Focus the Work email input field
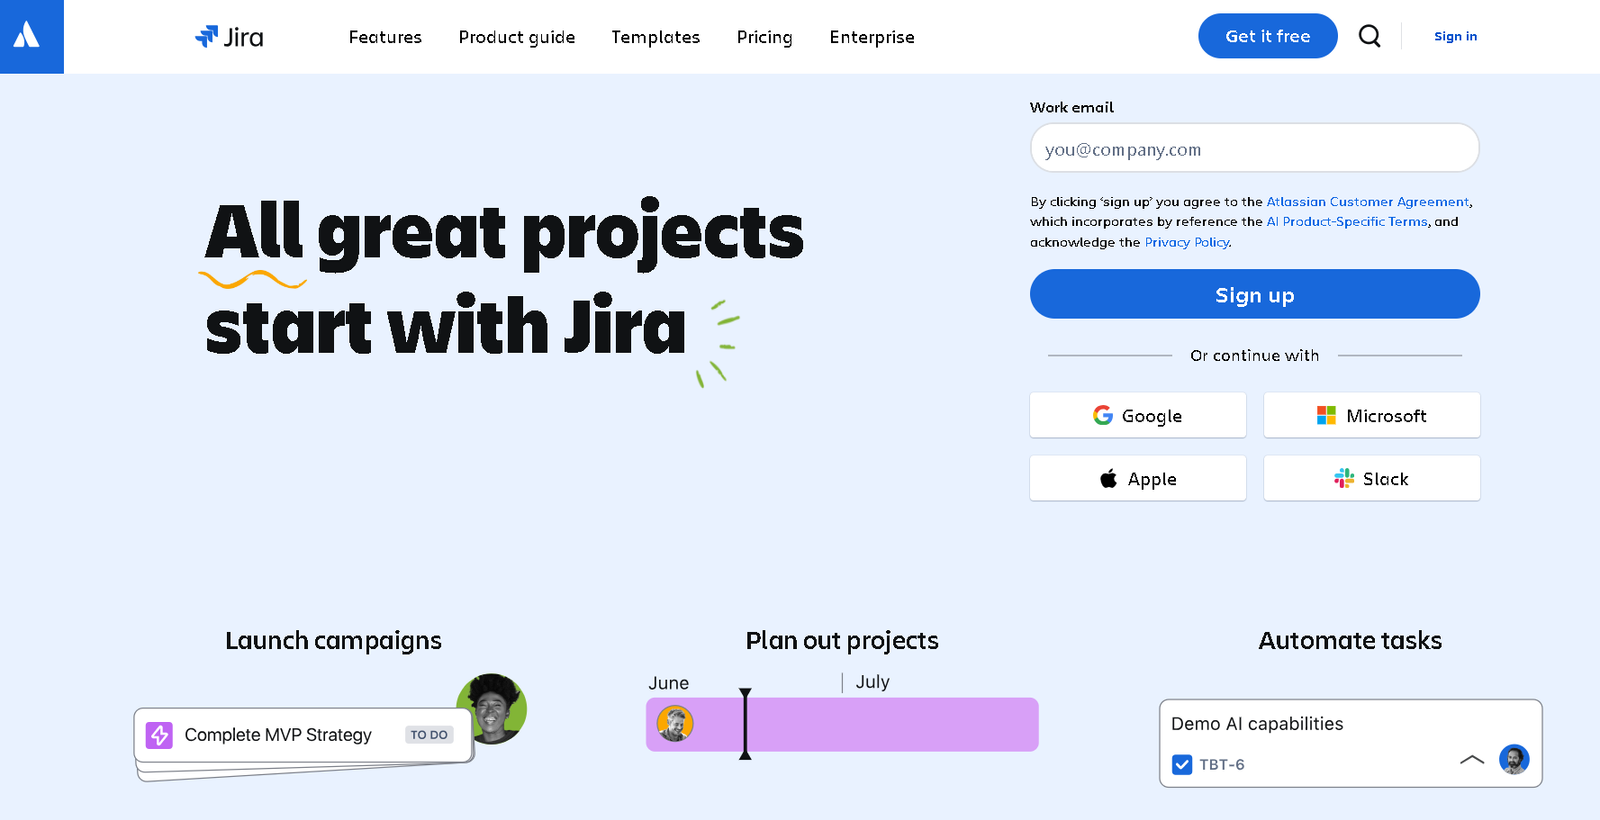This screenshot has height=820, width=1600. [1254, 148]
